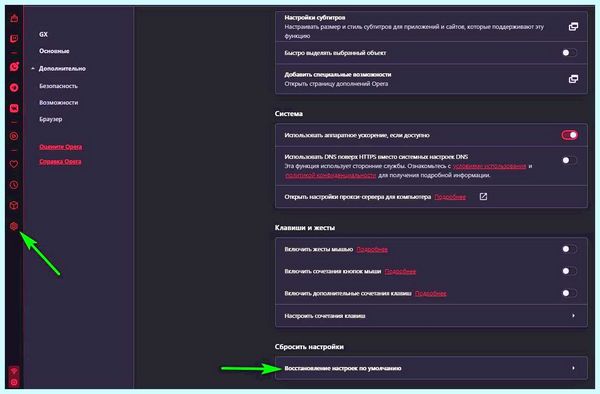Open the Player sidebar icon
Screen dimensions: 600x394
pyautogui.click(x=14, y=136)
